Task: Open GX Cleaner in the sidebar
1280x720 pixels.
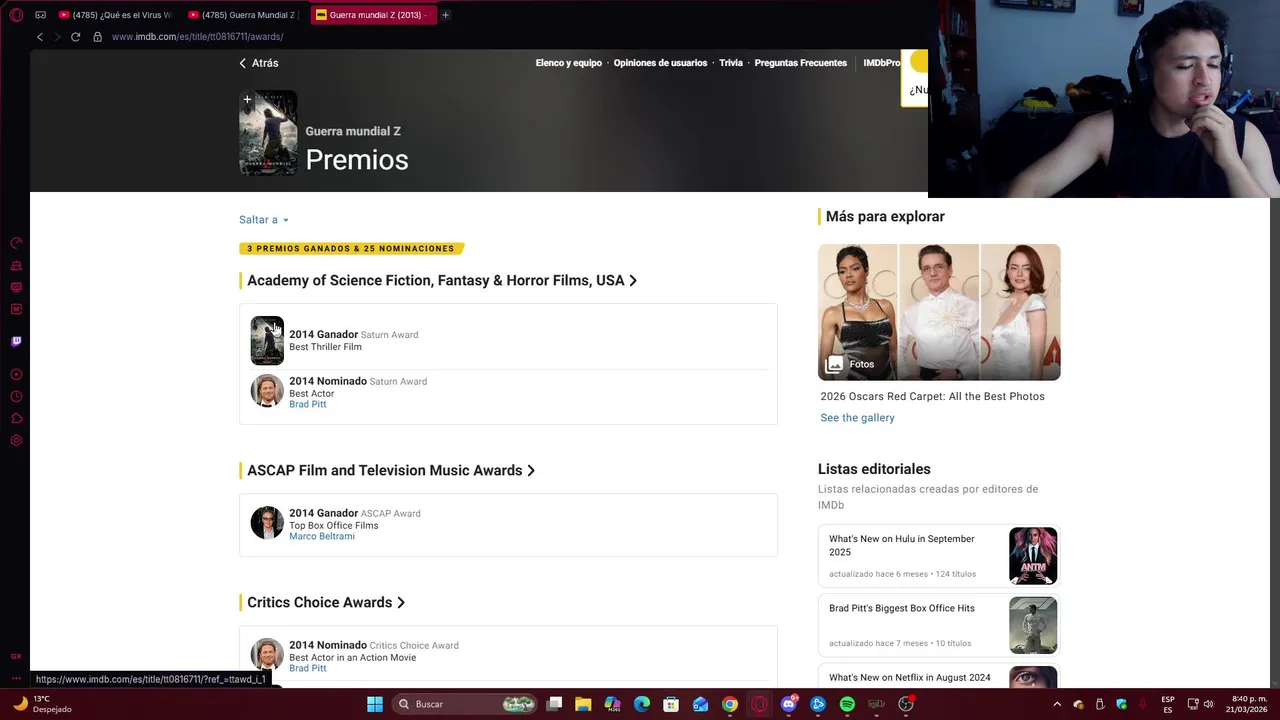Action: click(x=16, y=265)
